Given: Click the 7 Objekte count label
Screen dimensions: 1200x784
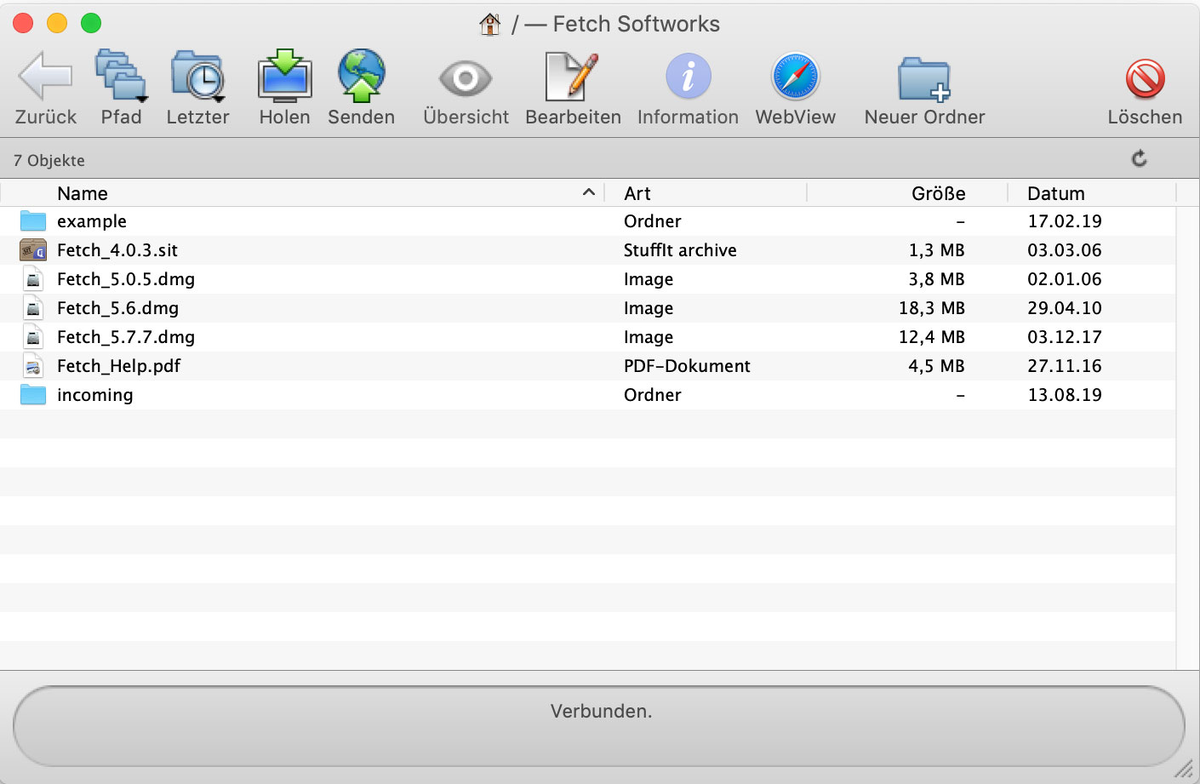Looking at the screenshot, I should [x=49, y=160].
